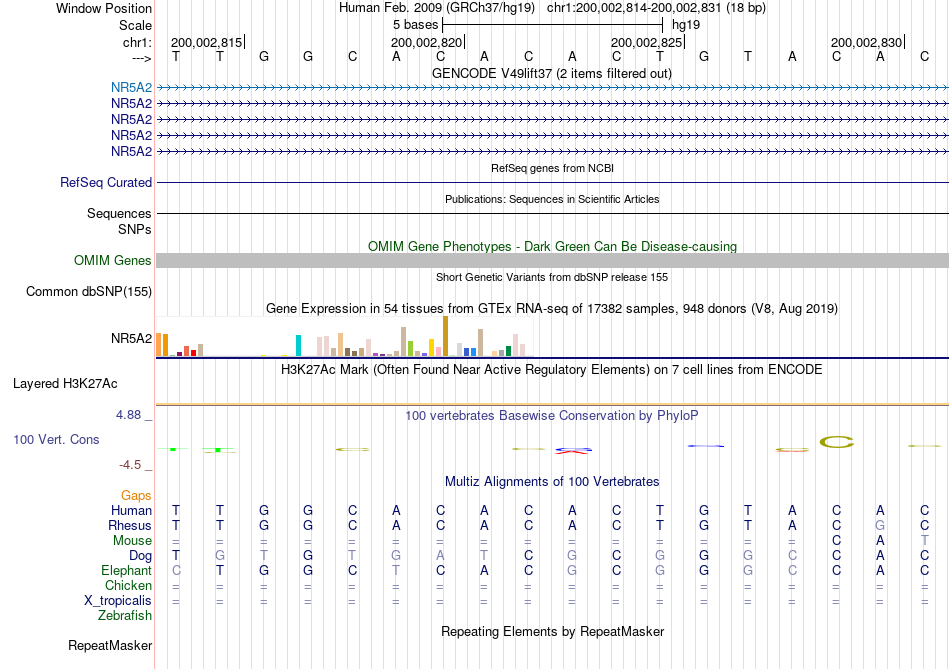Click the light blue NR5A2 transcript arrows
Image resolution: width=950 pixels, height=669 pixels.
click(552, 88)
